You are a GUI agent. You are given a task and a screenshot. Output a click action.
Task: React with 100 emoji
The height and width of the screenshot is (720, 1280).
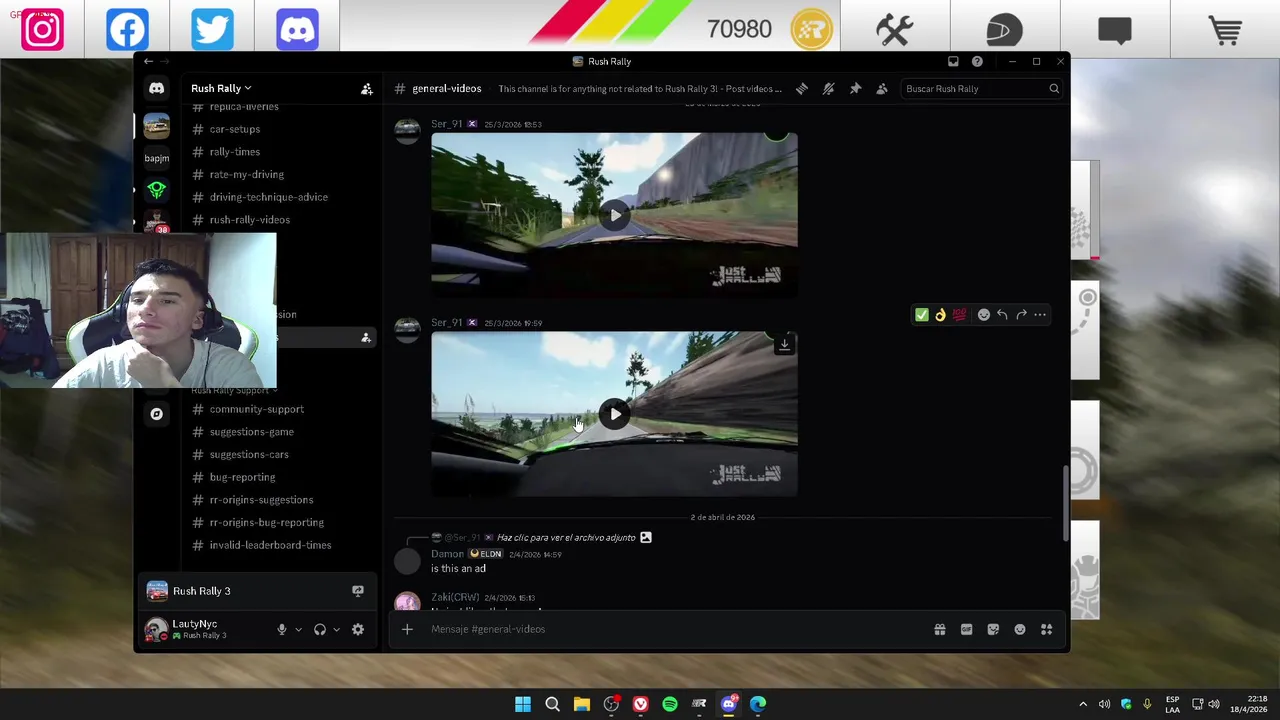point(959,315)
